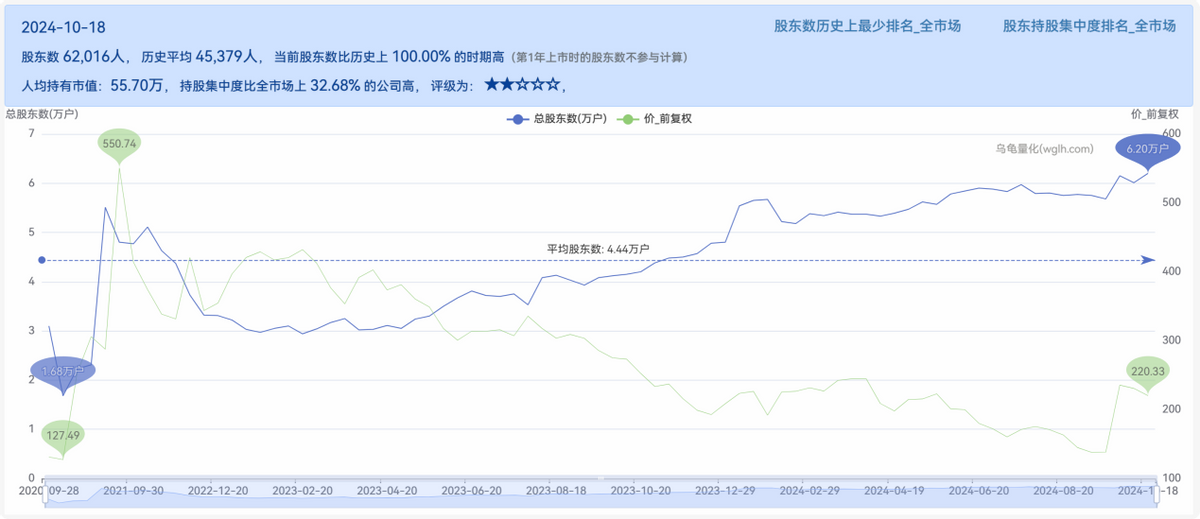Click the first filled rating star

[491, 86]
